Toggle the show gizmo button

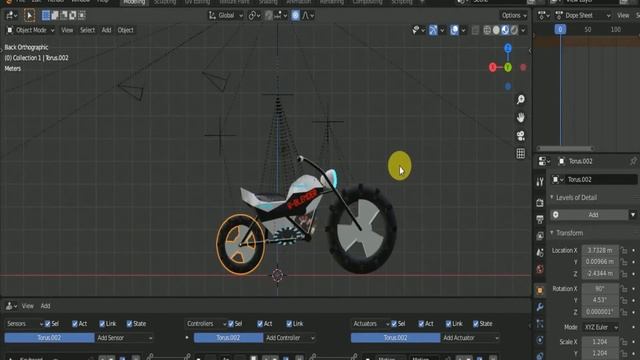[x=433, y=30]
